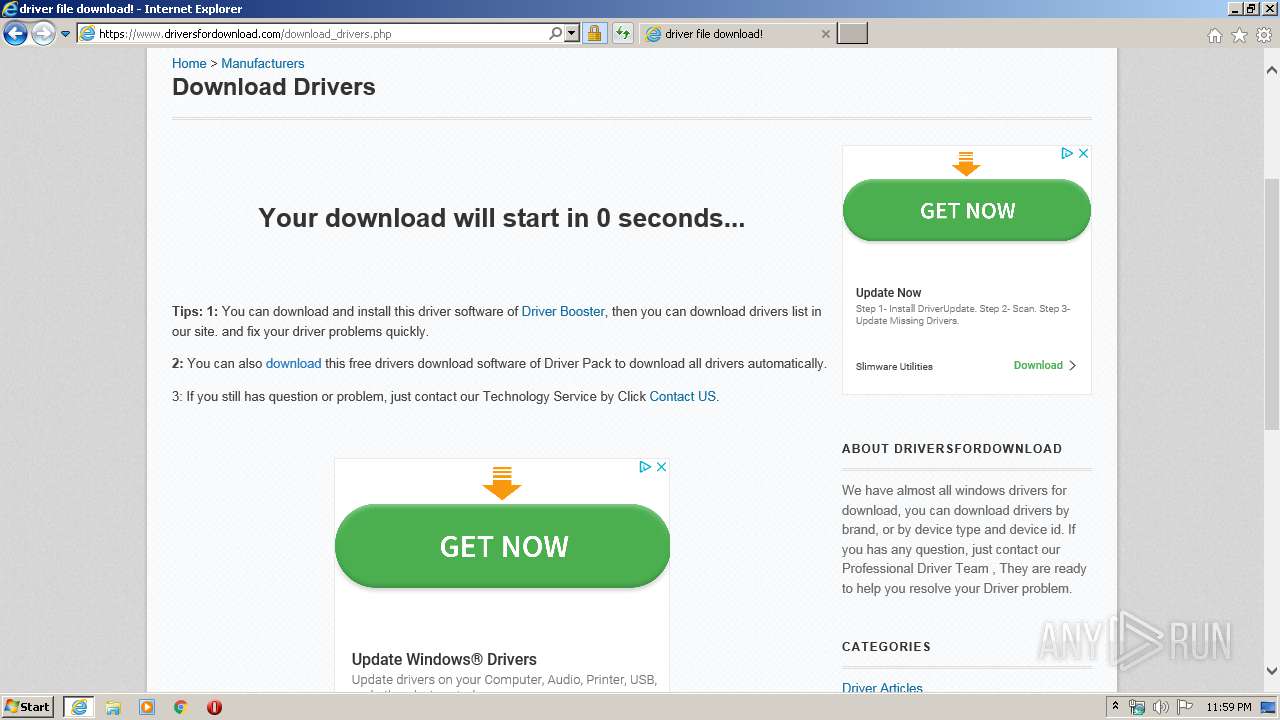Open the Manufacturers breadcrumb link
Screen dimensions: 1280x720
[x=262, y=63]
